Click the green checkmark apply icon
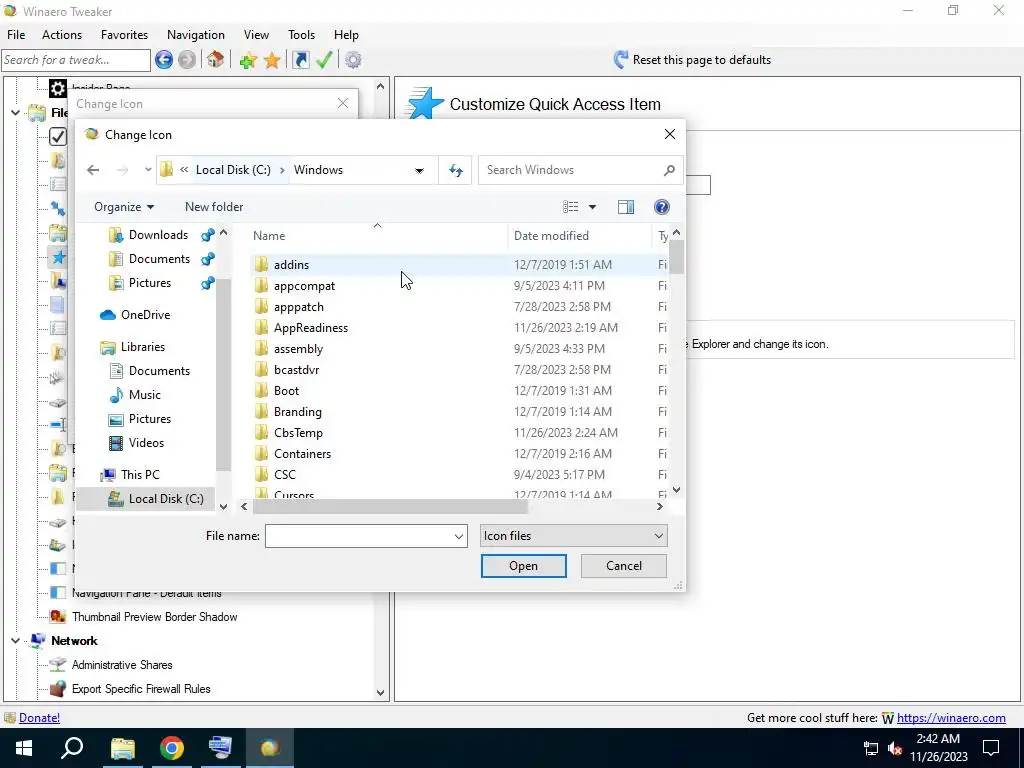 pyautogui.click(x=325, y=60)
